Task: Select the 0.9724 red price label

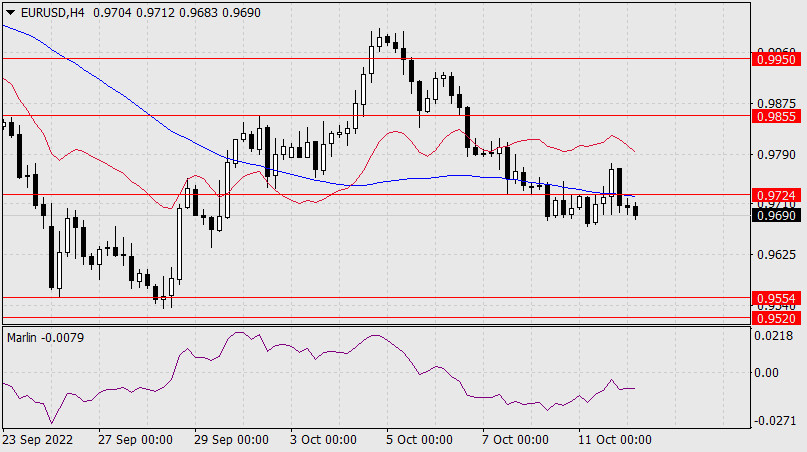Action: point(777,195)
